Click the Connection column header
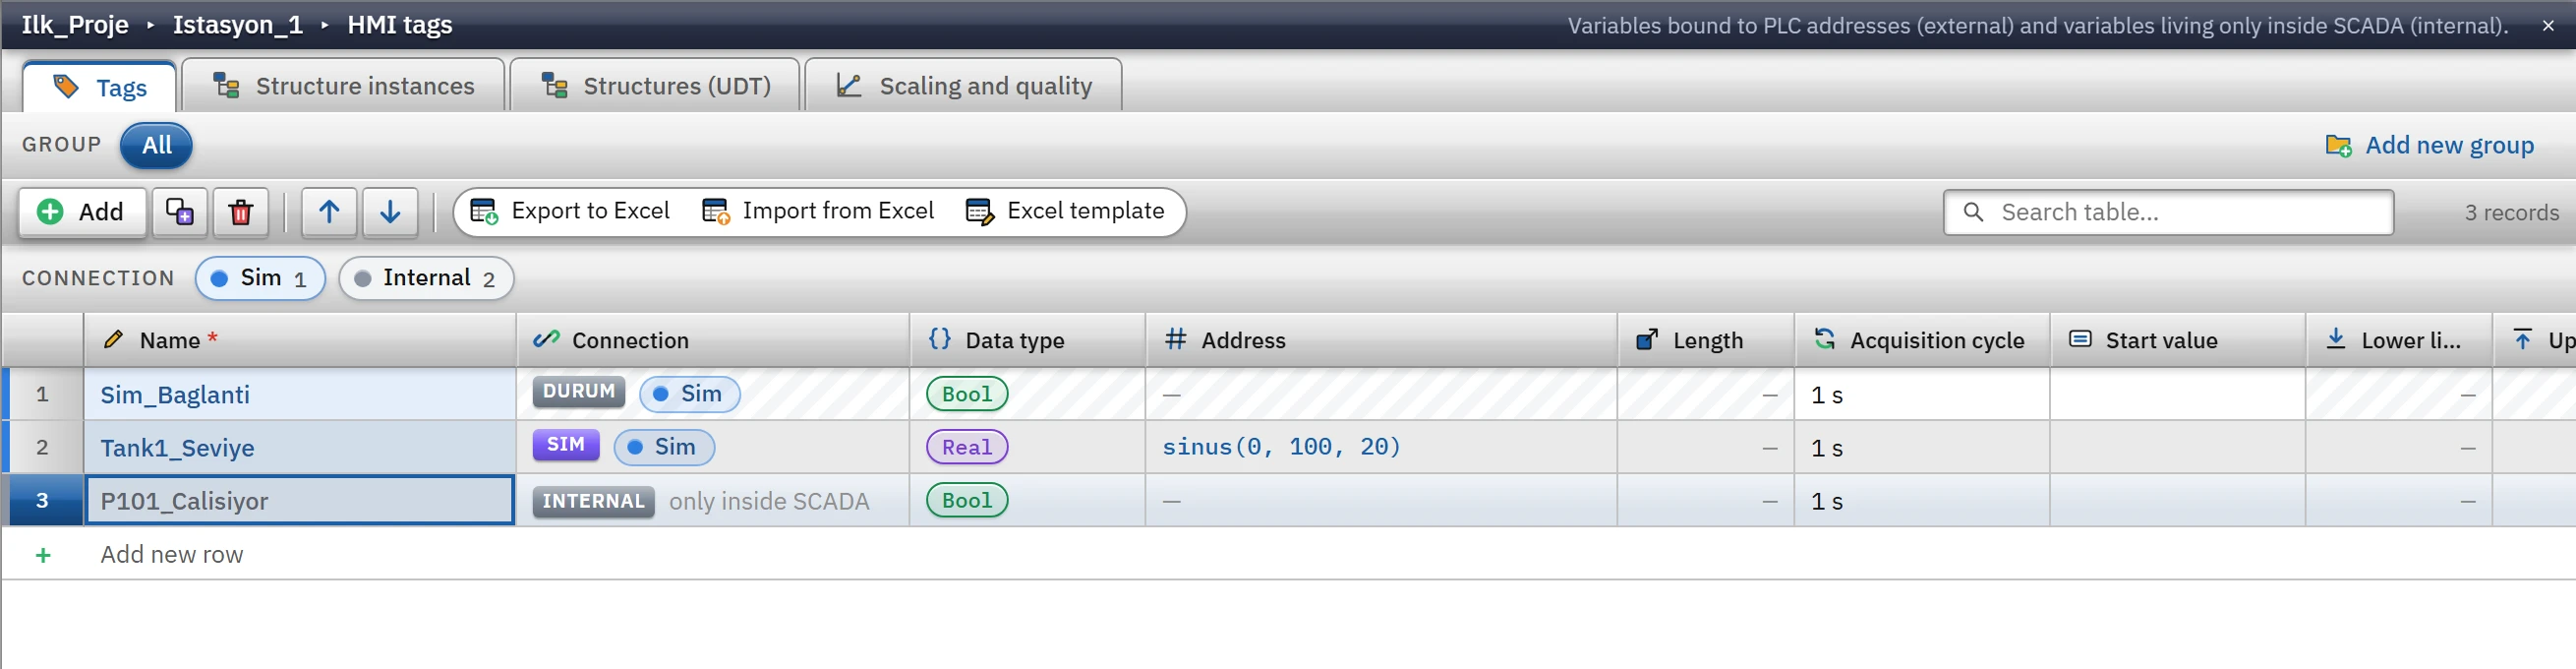This screenshot has height=669, width=2576. tap(713, 340)
